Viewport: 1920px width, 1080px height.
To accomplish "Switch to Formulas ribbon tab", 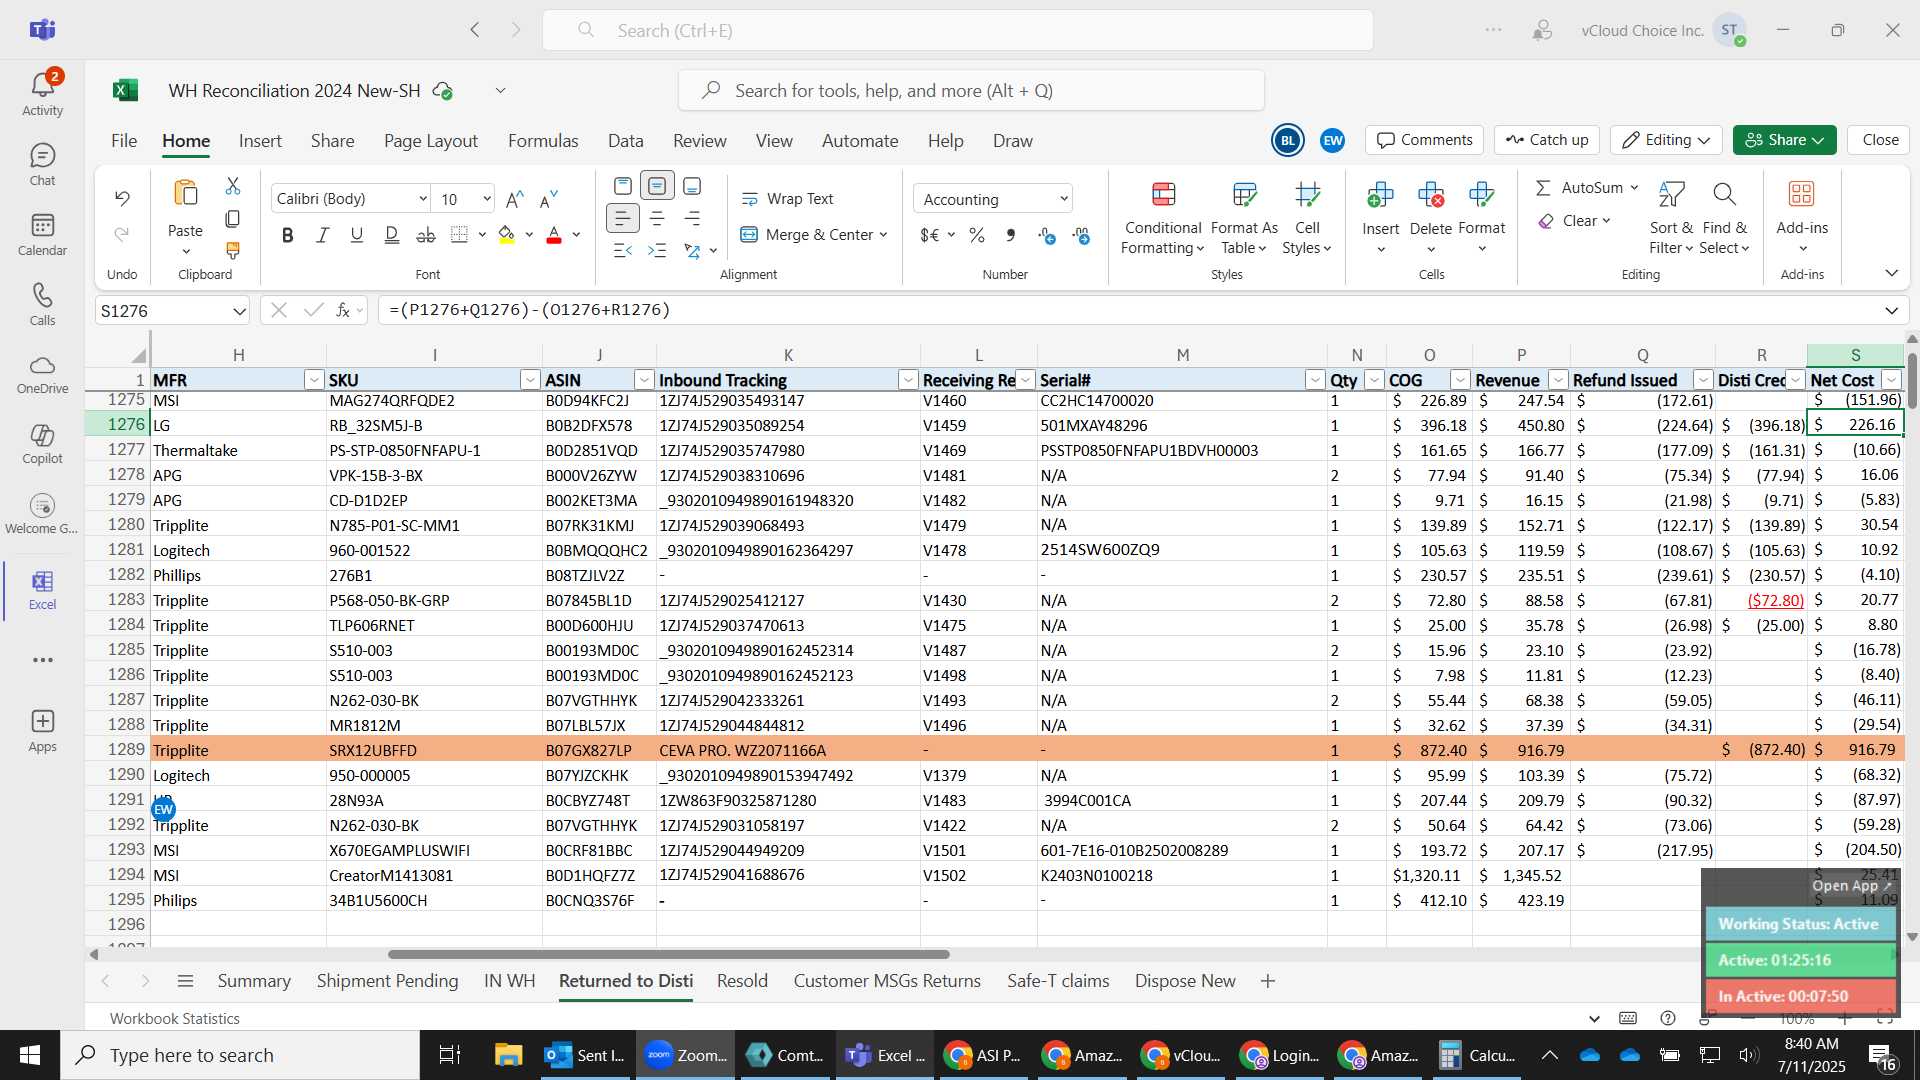I will click(x=543, y=141).
